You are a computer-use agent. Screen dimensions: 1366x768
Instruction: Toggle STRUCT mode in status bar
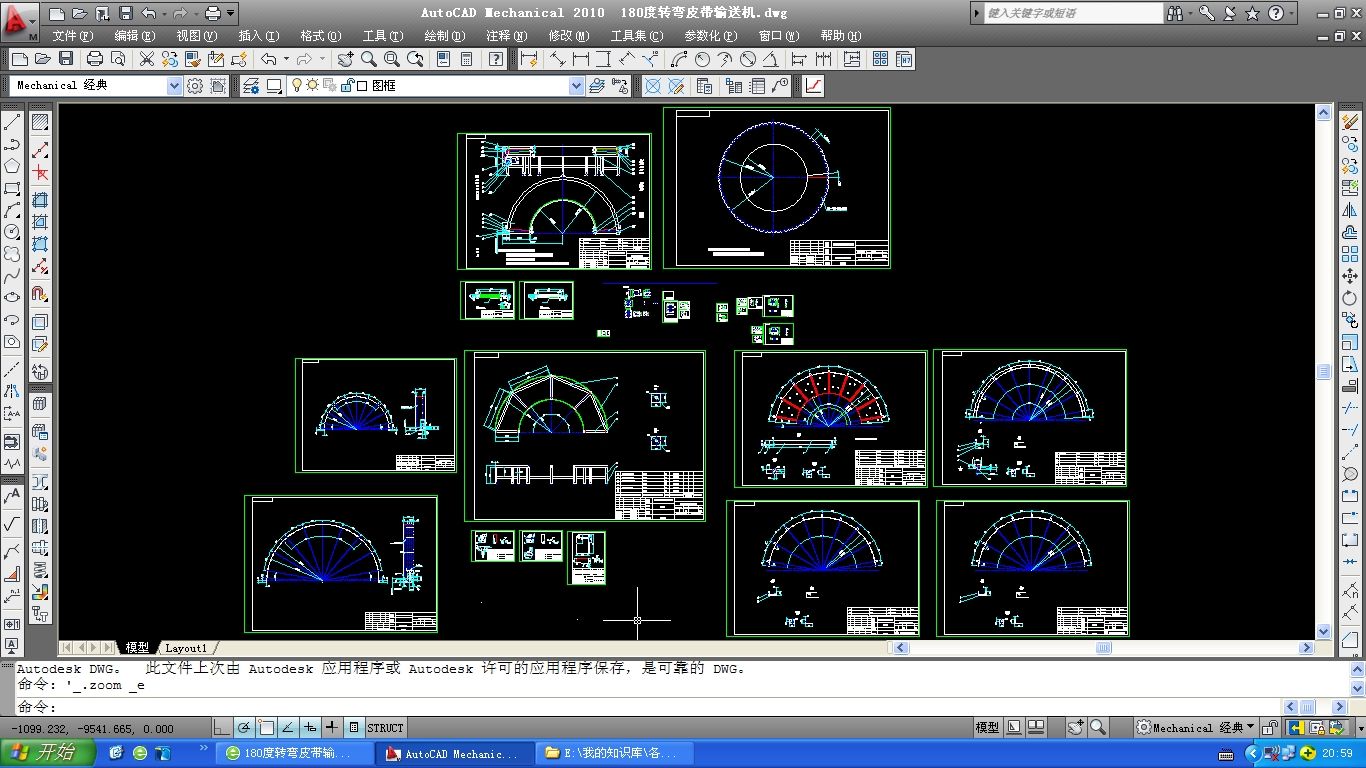coord(386,728)
